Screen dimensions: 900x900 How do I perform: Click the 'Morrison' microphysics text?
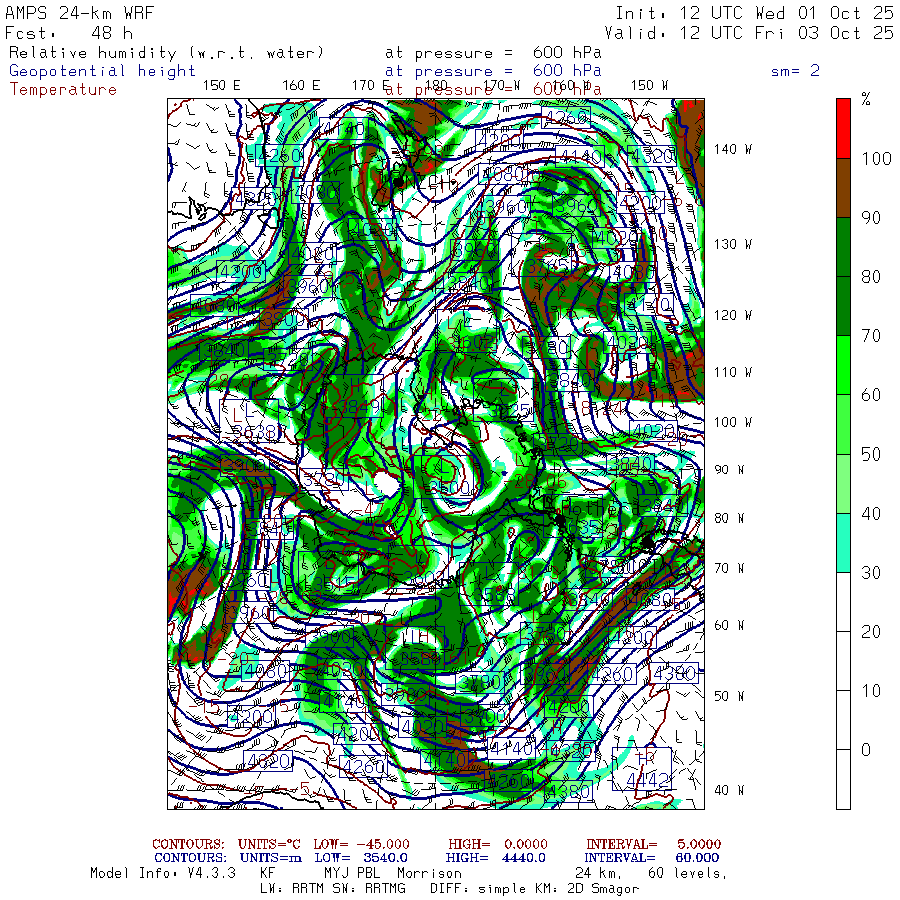click(x=429, y=874)
